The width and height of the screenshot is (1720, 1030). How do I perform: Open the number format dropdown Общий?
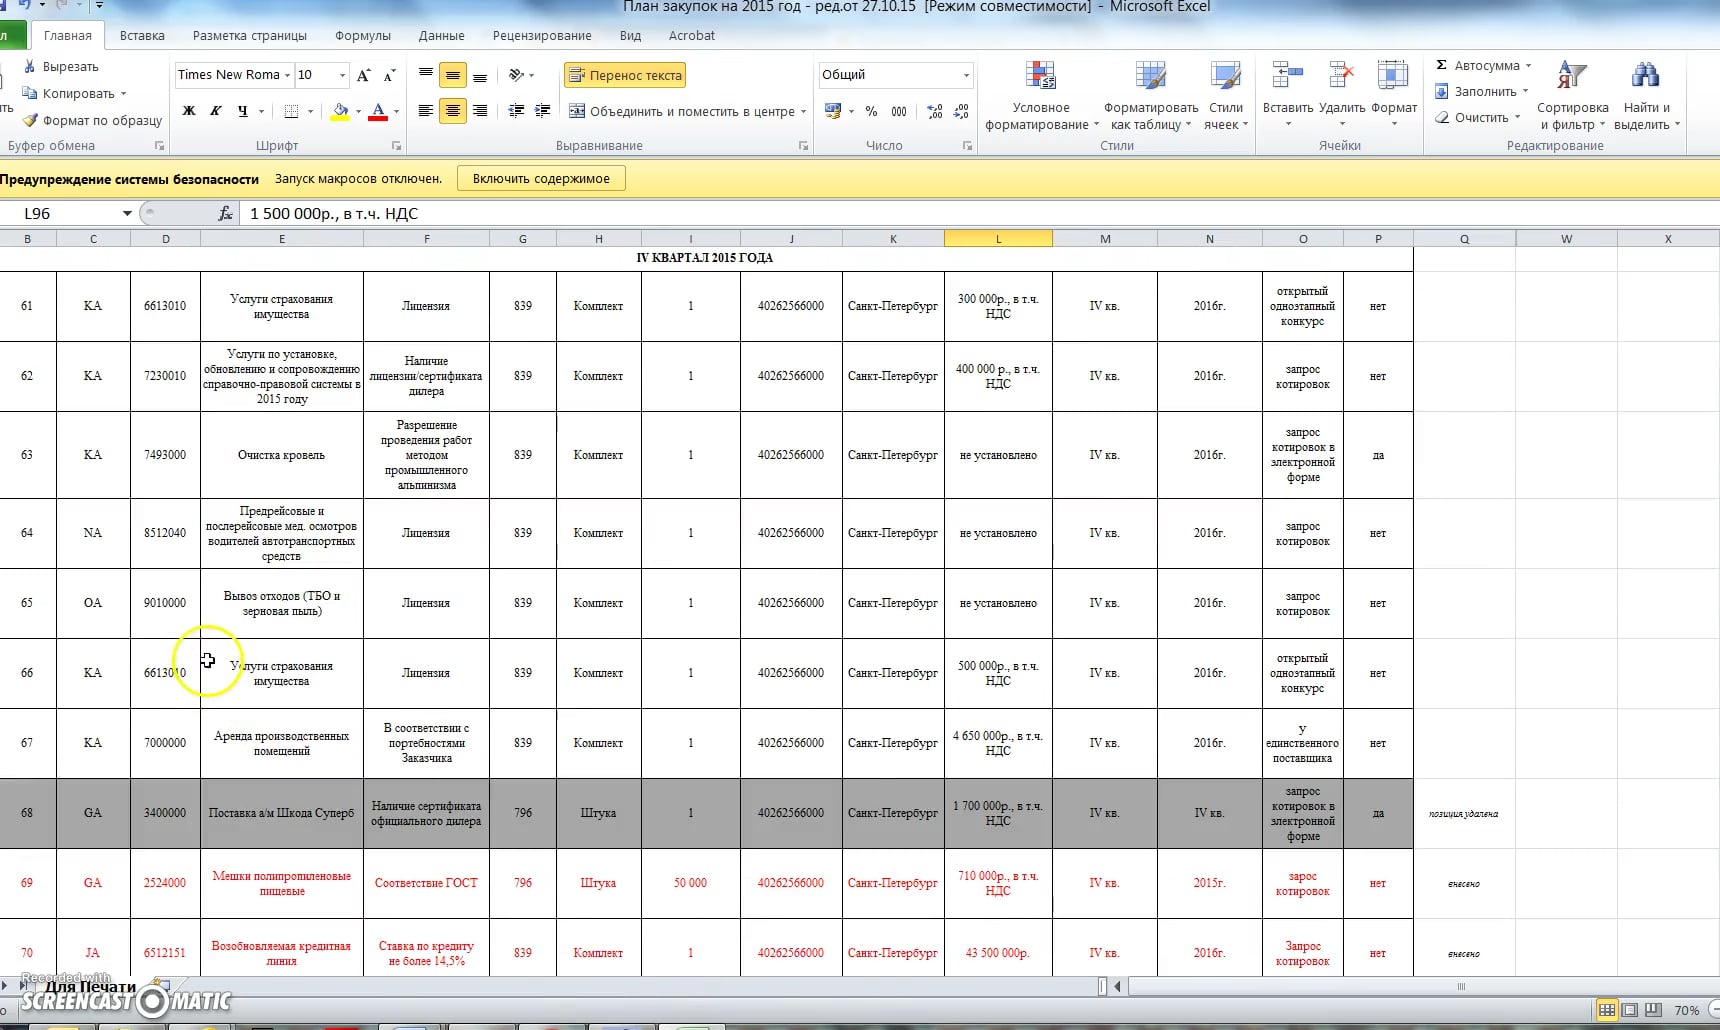(966, 75)
